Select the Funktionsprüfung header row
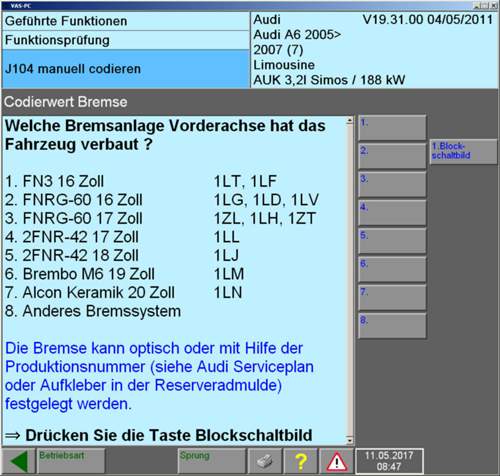The height and width of the screenshot is (476, 500). tap(126, 40)
